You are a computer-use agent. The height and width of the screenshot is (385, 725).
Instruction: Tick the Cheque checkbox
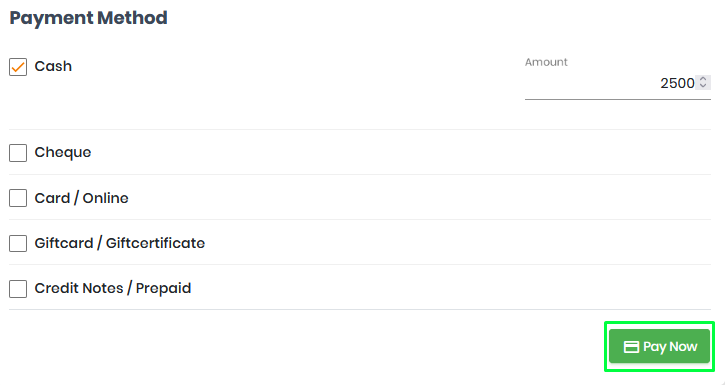[18, 153]
